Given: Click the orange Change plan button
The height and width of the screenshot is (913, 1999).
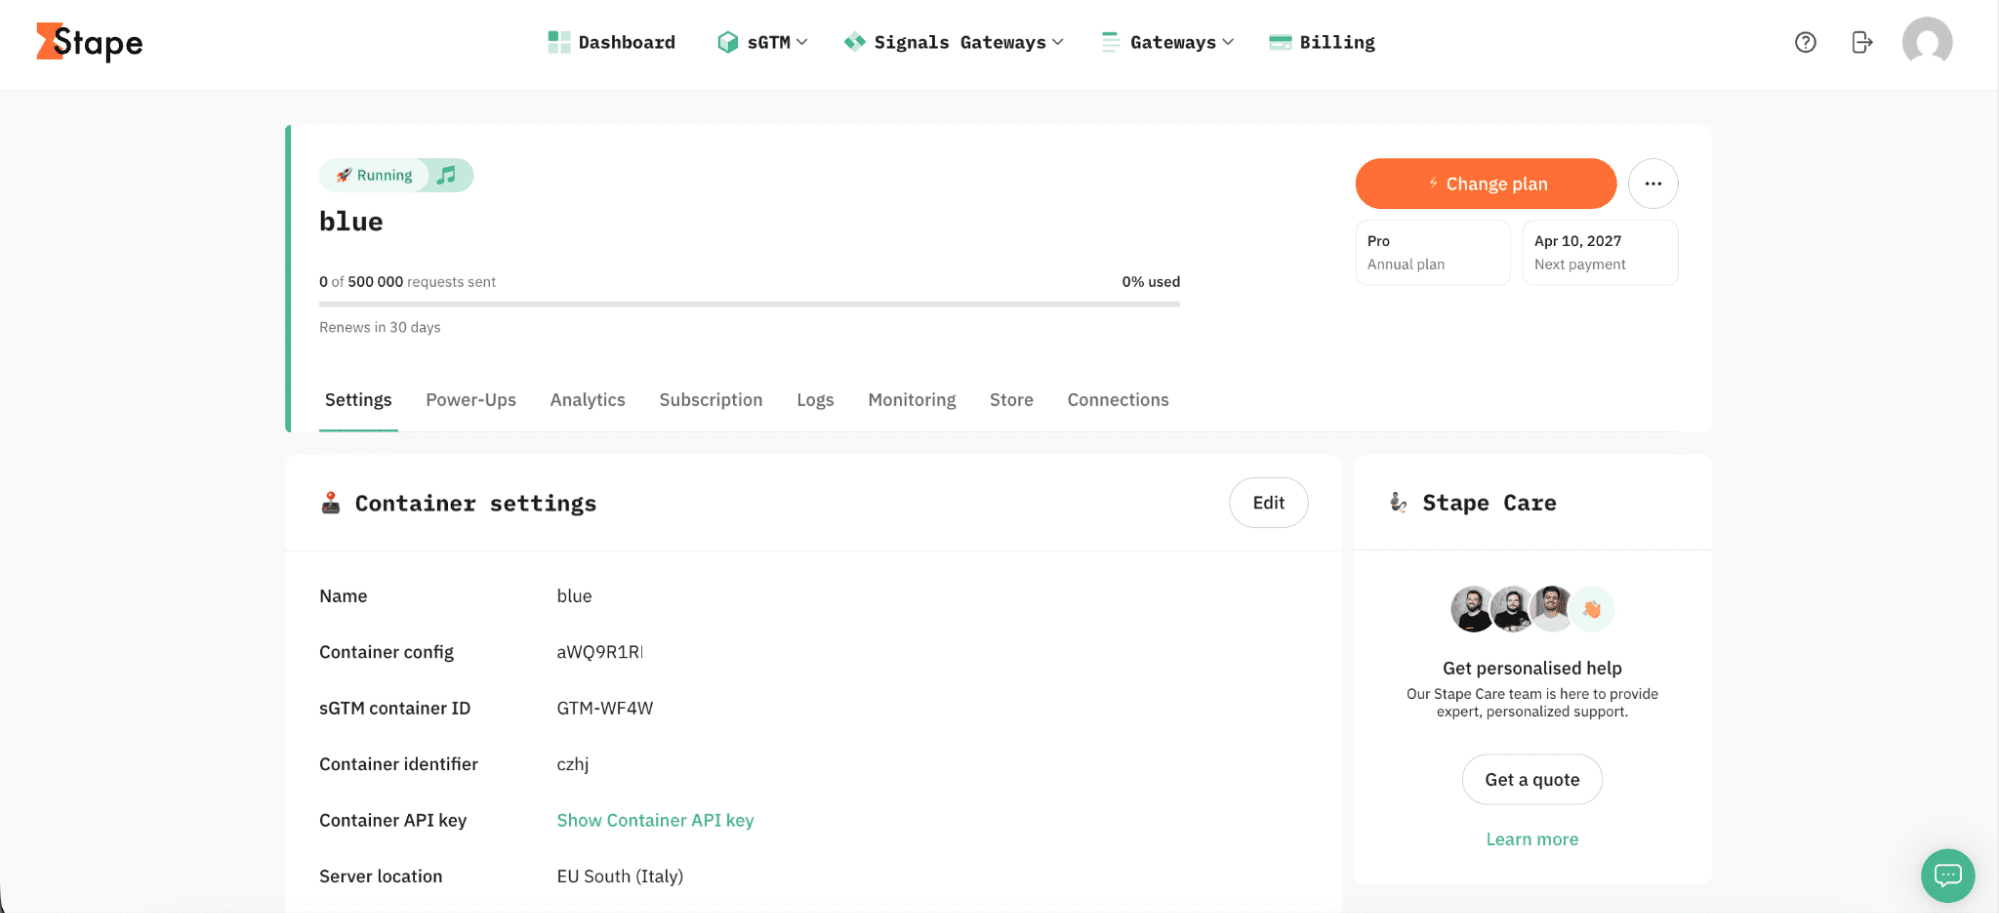Looking at the screenshot, I should (1485, 184).
